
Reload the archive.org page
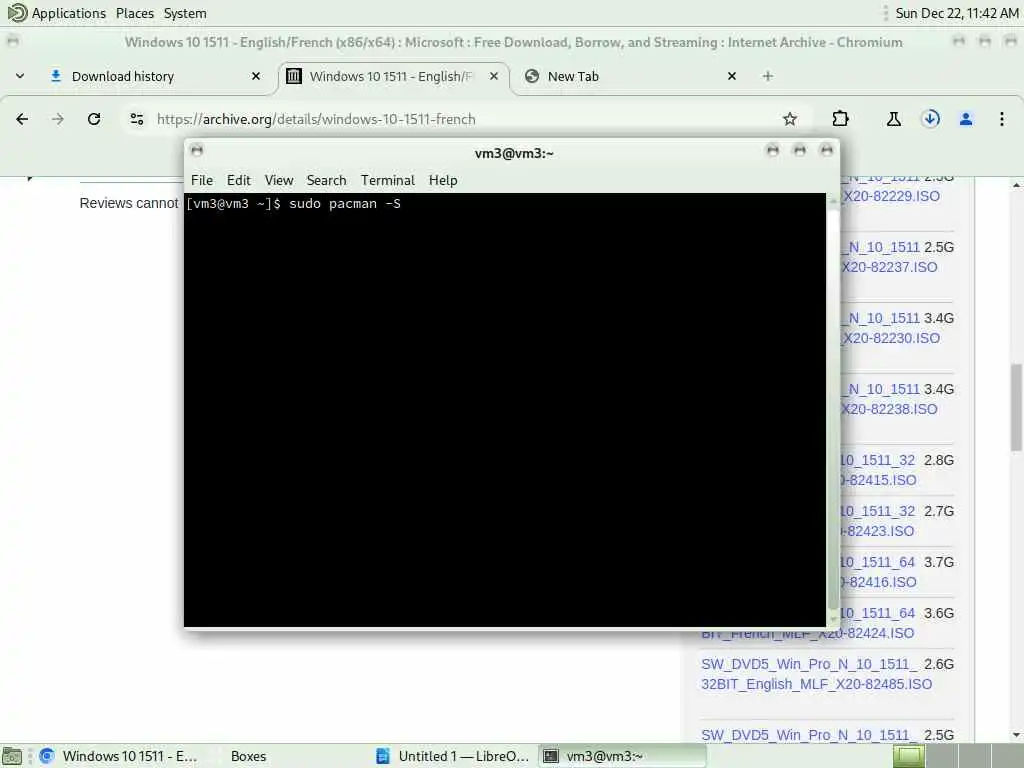click(94, 119)
